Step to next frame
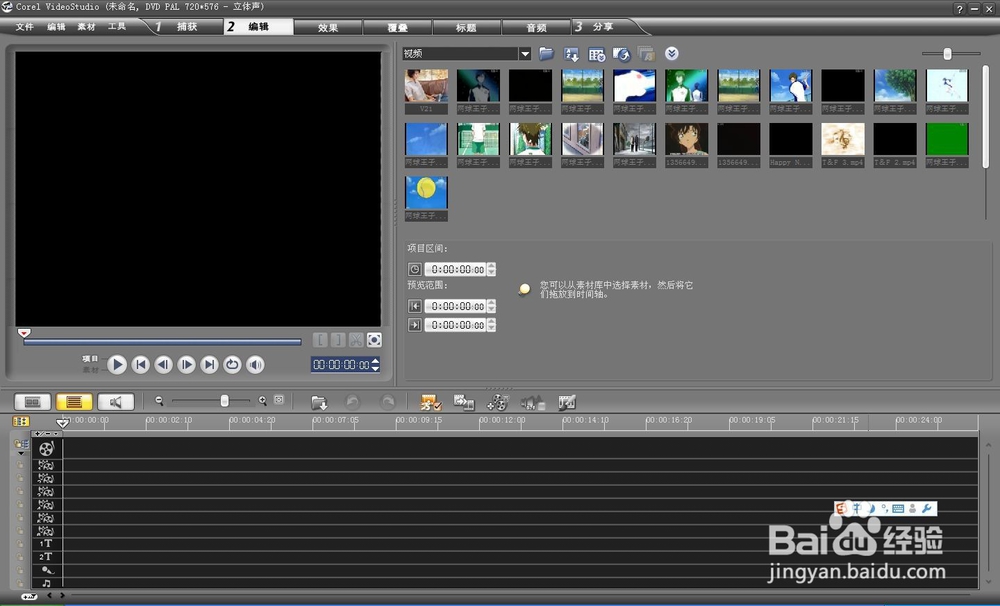Screen dimensions: 1000x606 [x=186, y=365]
